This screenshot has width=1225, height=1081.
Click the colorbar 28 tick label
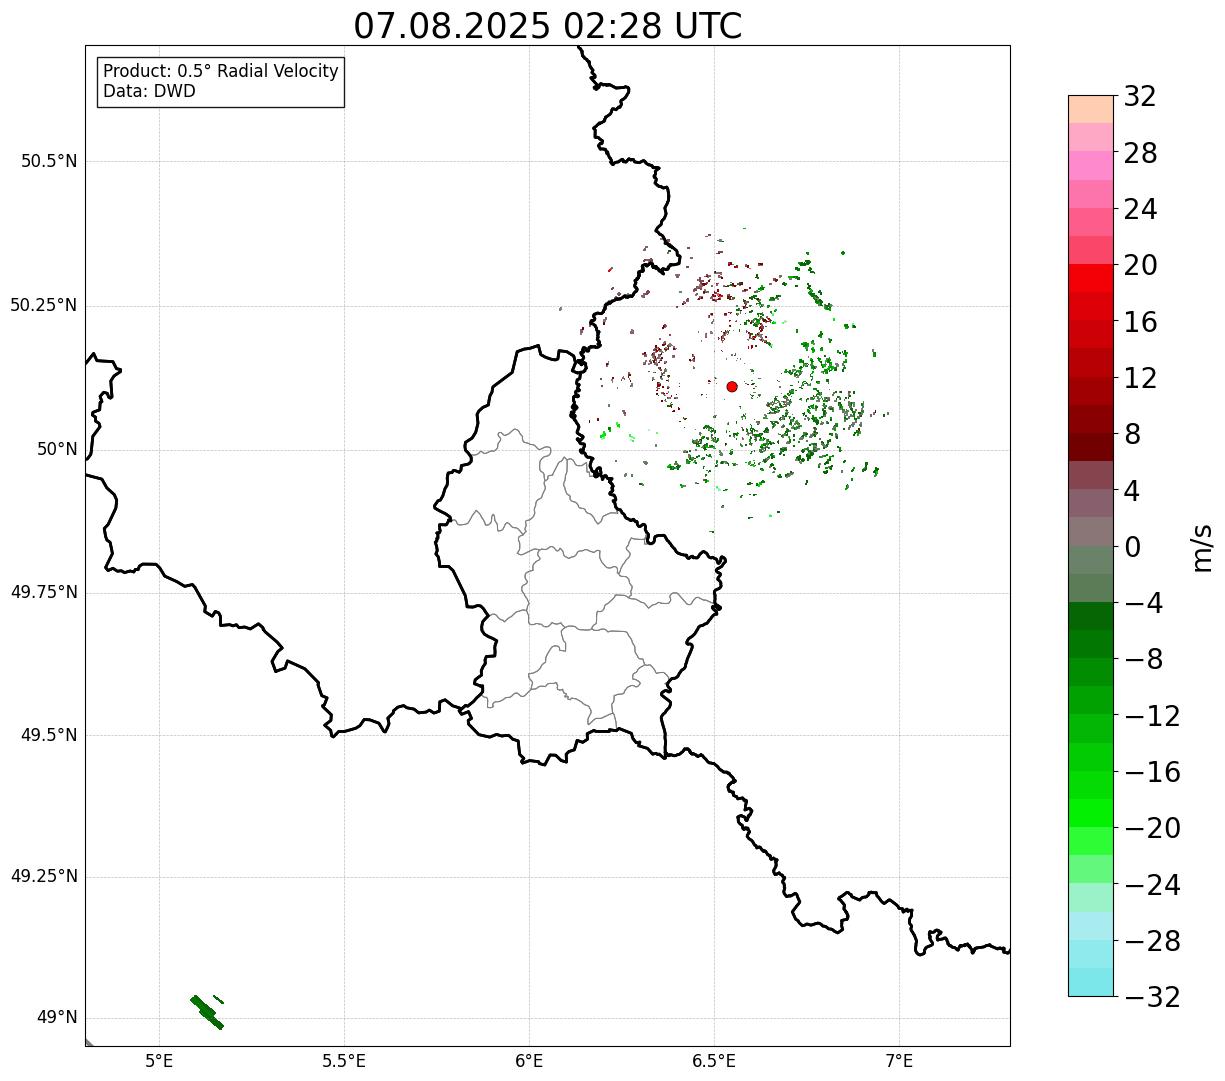1140,153
